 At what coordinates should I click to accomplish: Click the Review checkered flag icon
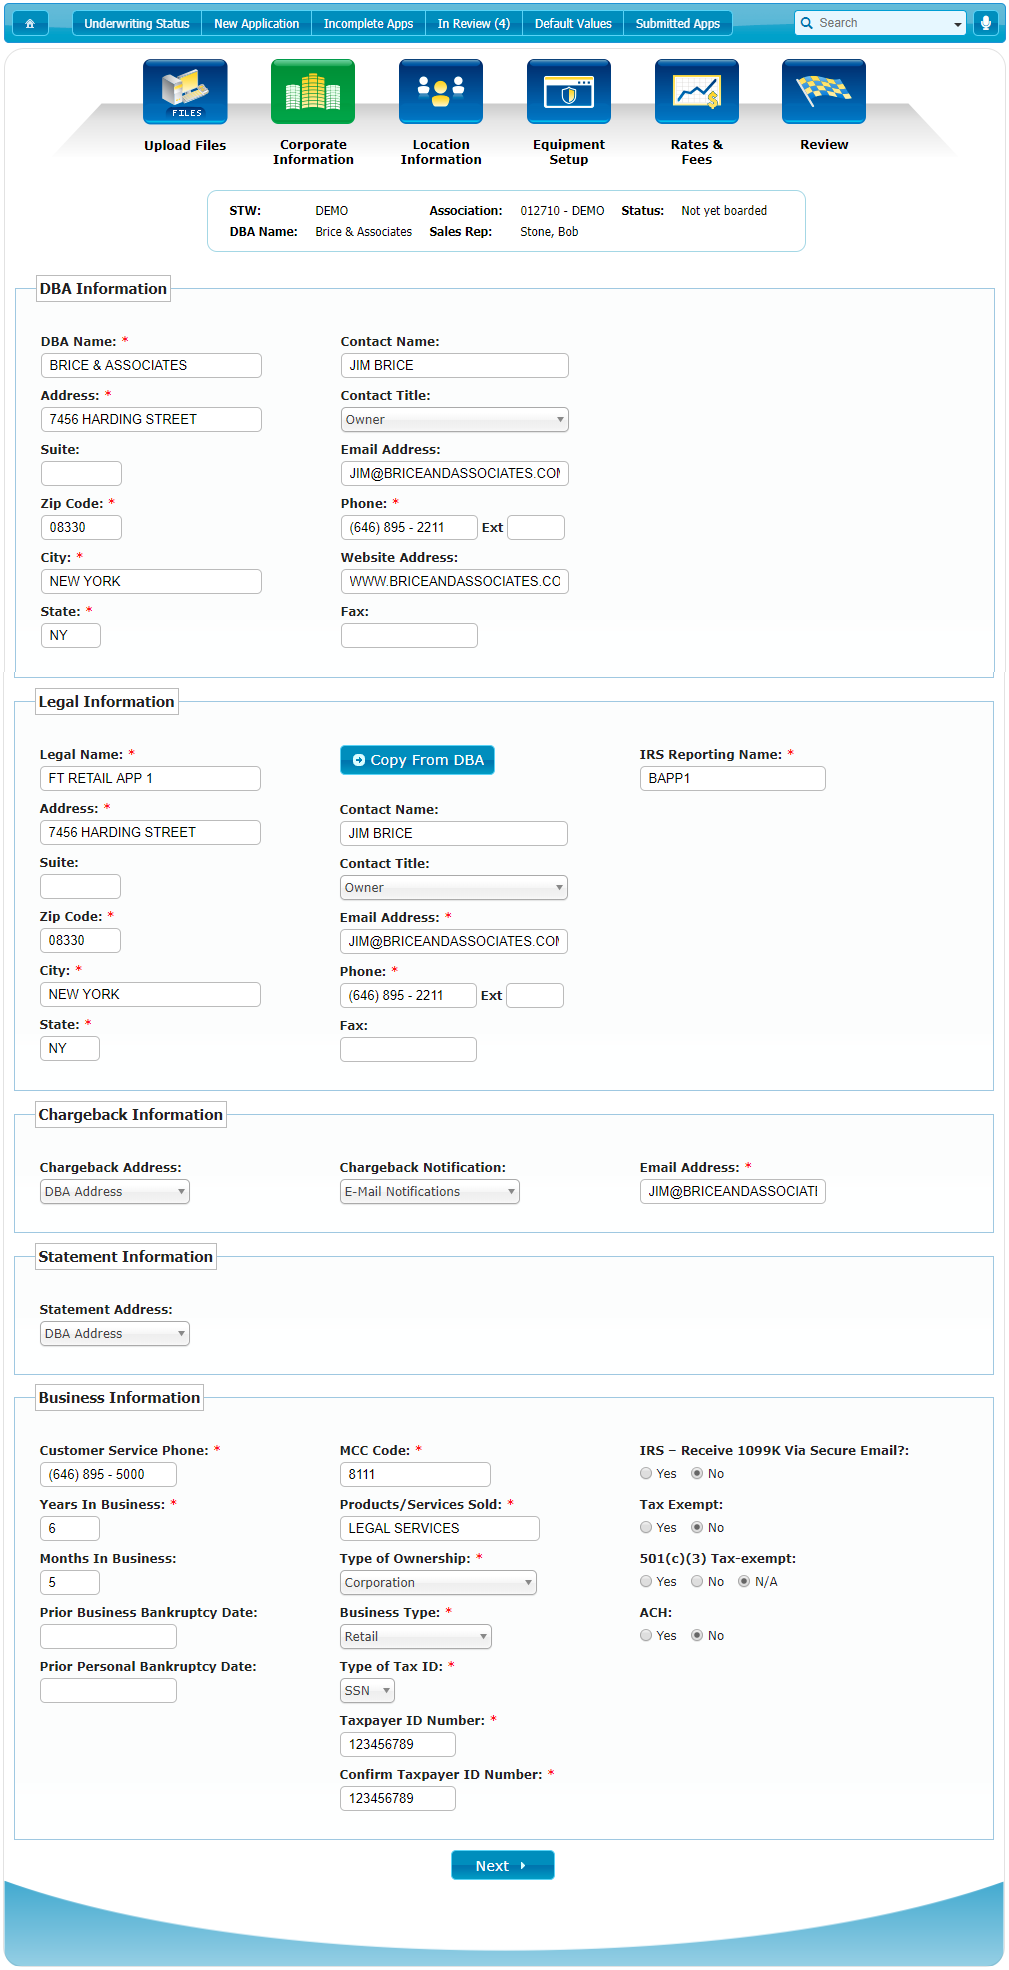click(824, 92)
